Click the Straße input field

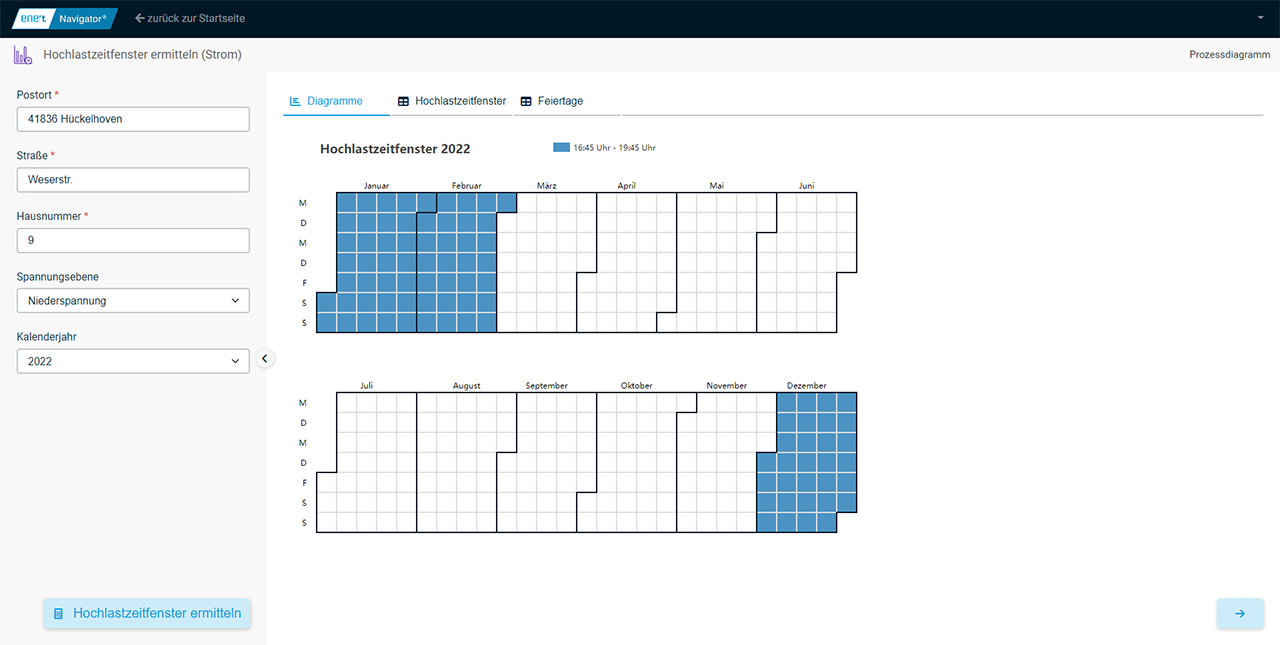133,180
